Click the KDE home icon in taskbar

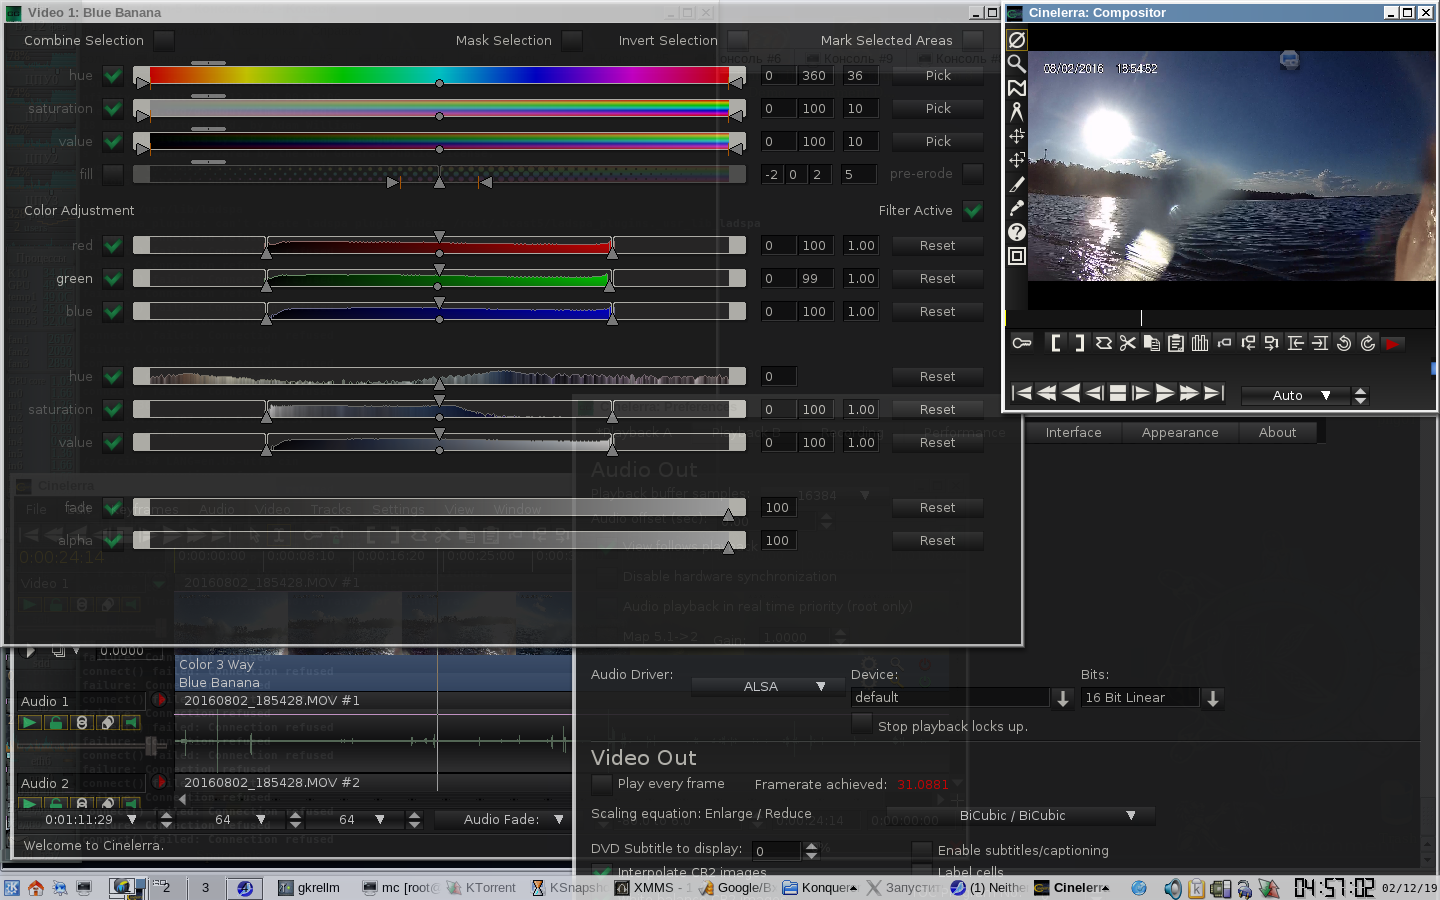(x=36, y=888)
